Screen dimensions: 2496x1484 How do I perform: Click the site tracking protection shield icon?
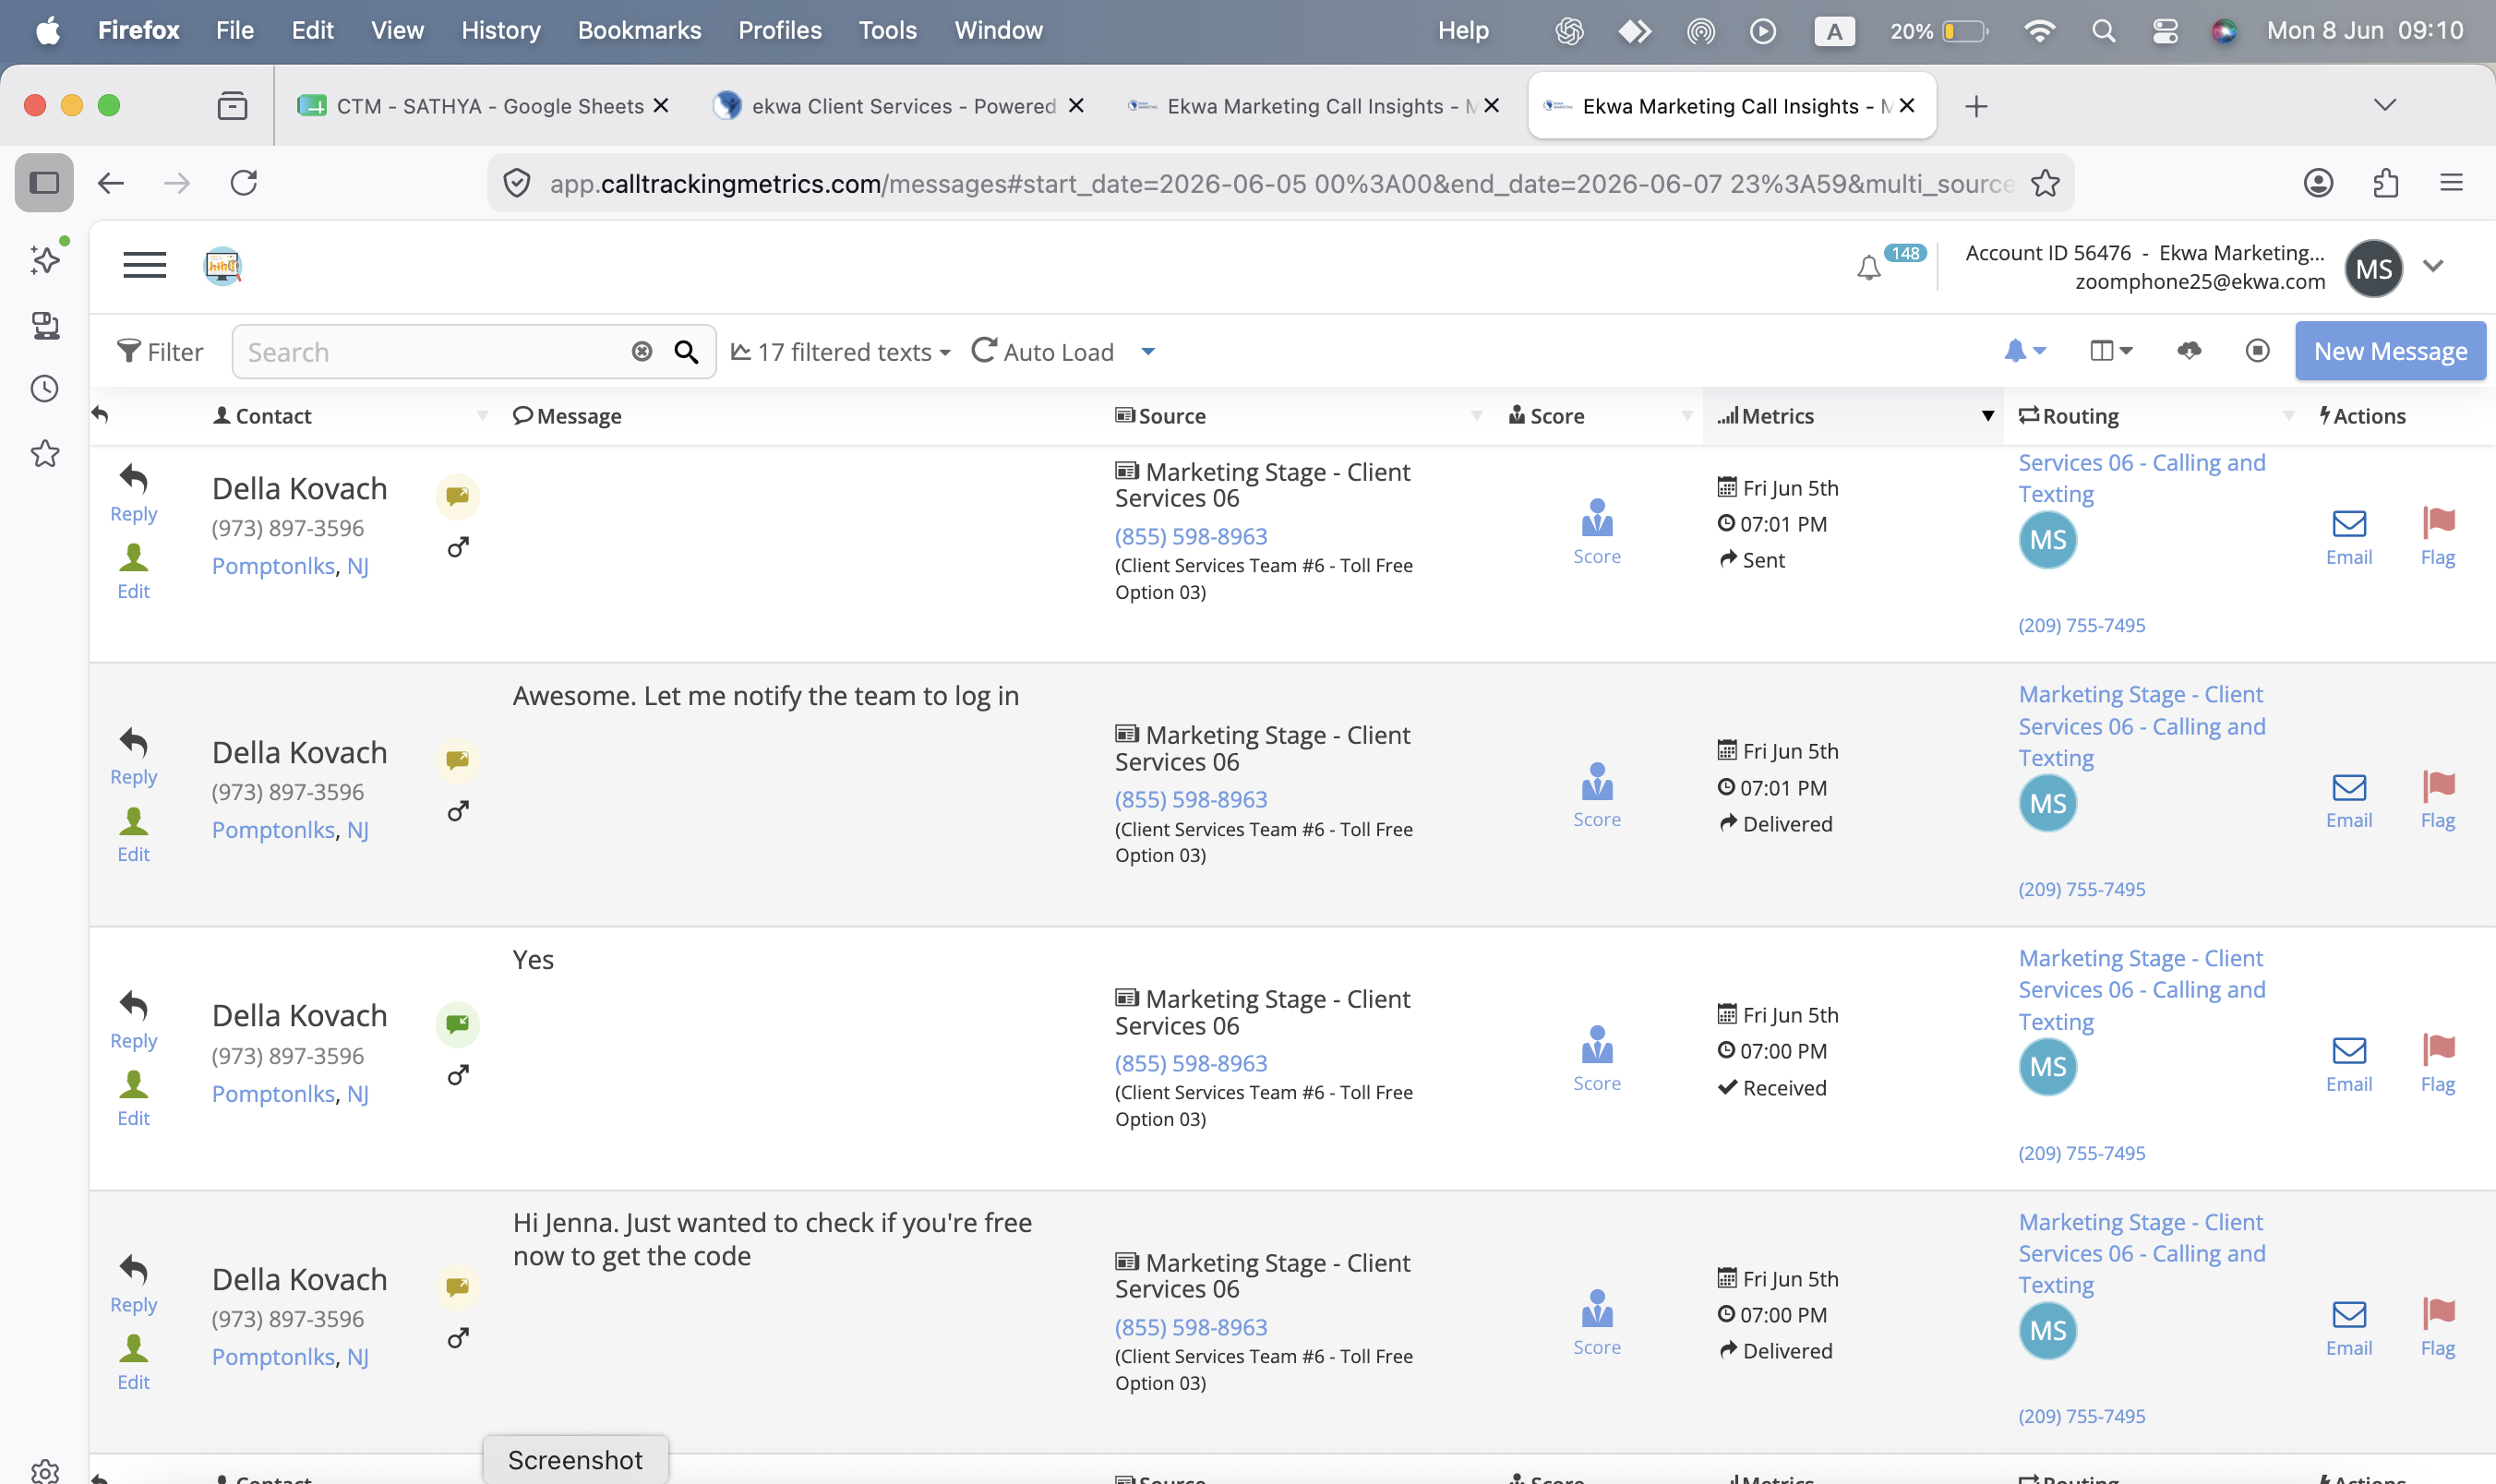click(516, 183)
